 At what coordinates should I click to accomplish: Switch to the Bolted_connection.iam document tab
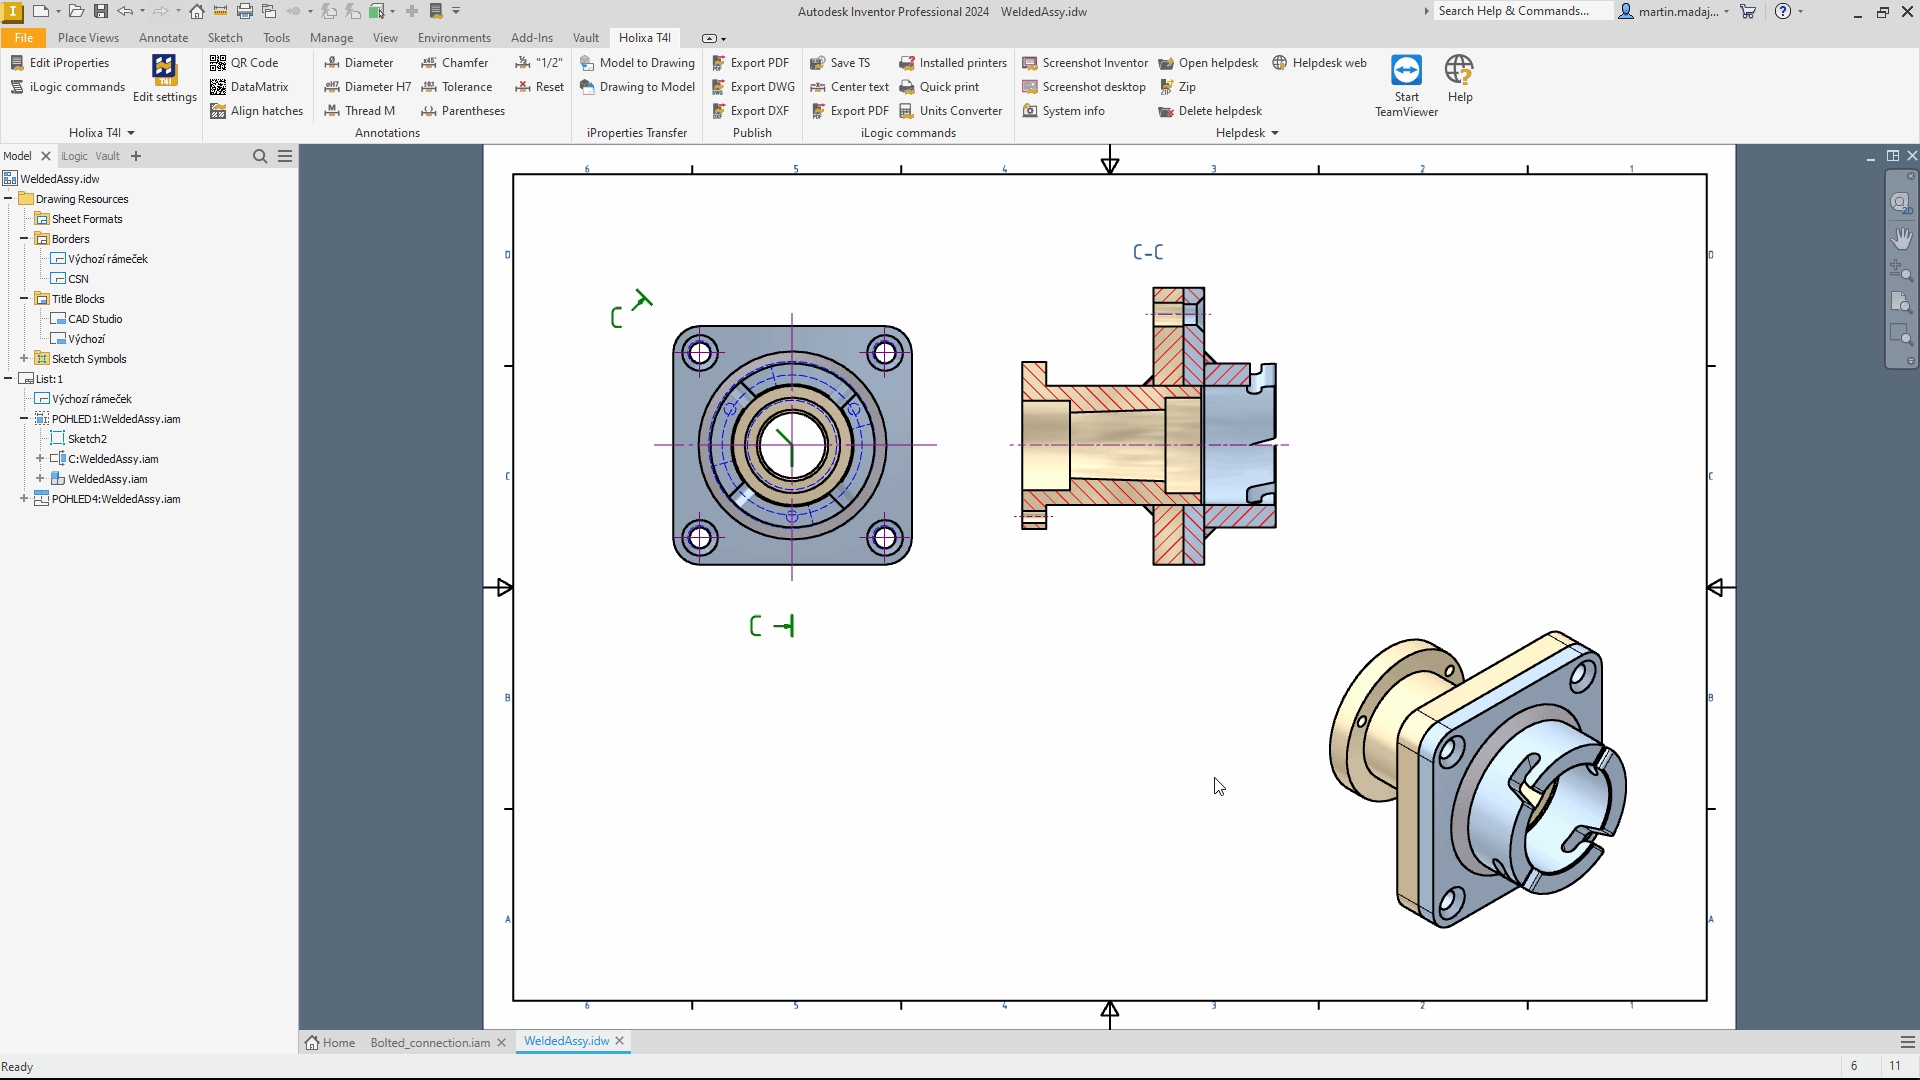point(430,1042)
